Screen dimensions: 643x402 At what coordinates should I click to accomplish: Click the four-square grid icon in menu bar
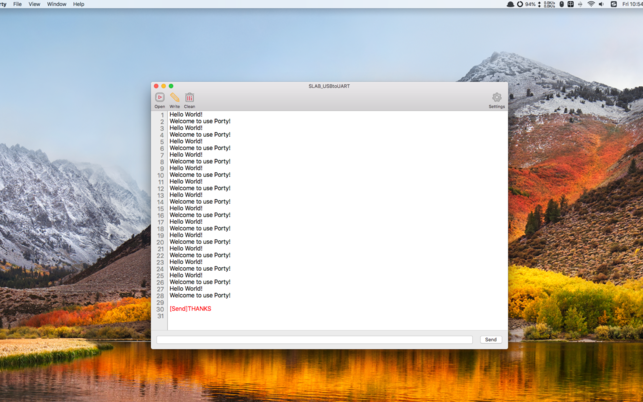coord(570,4)
